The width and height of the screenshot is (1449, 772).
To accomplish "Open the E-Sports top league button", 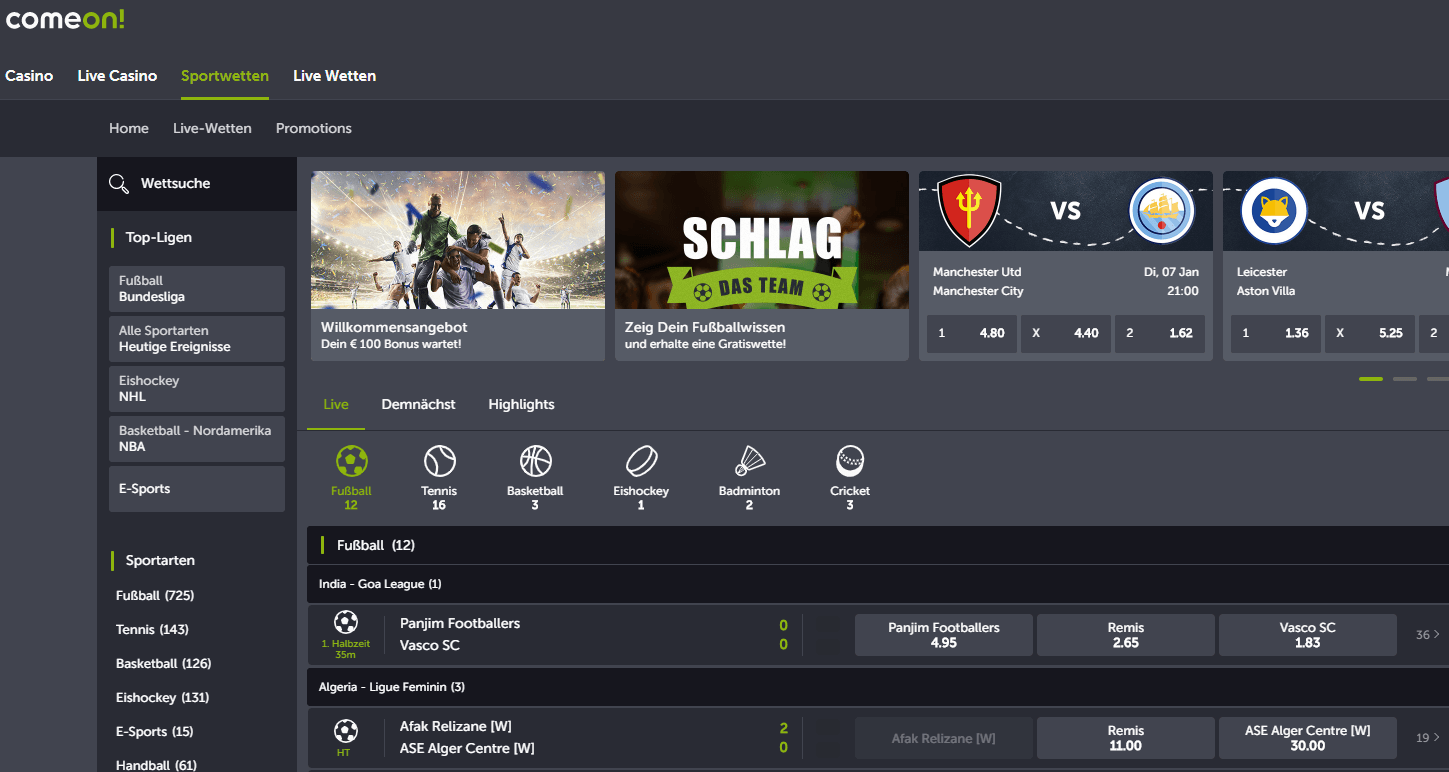I will coord(197,489).
